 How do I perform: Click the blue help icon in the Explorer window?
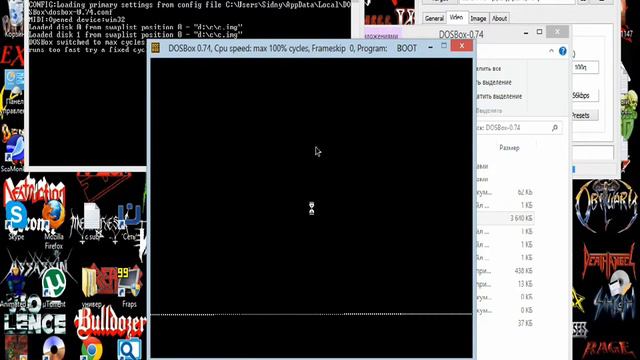(x=563, y=51)
